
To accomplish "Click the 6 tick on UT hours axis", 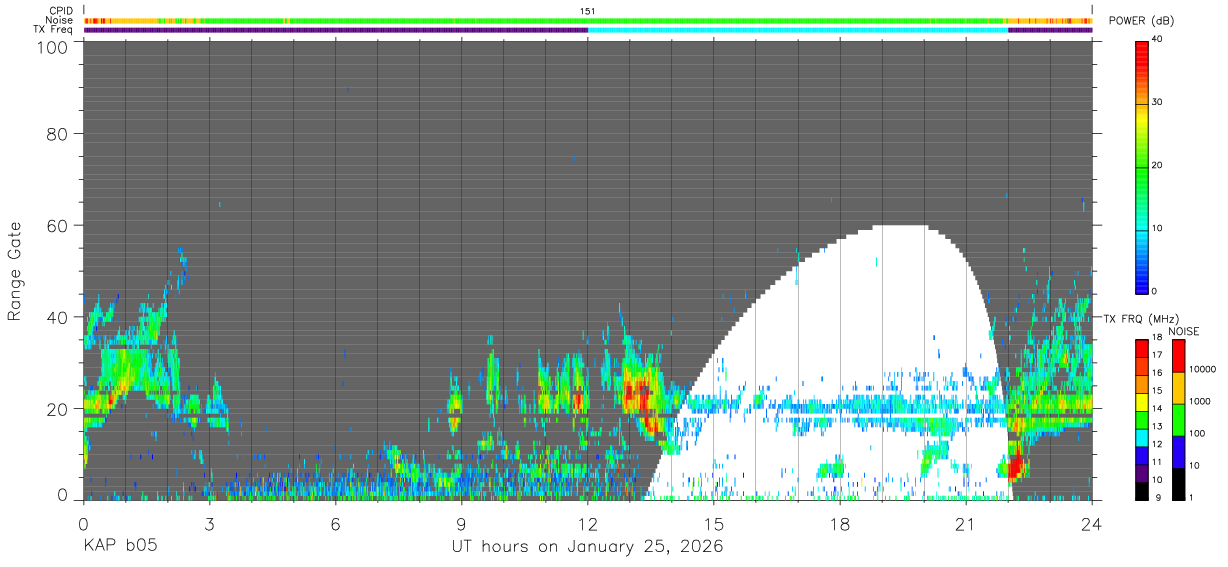I will 336,523.
